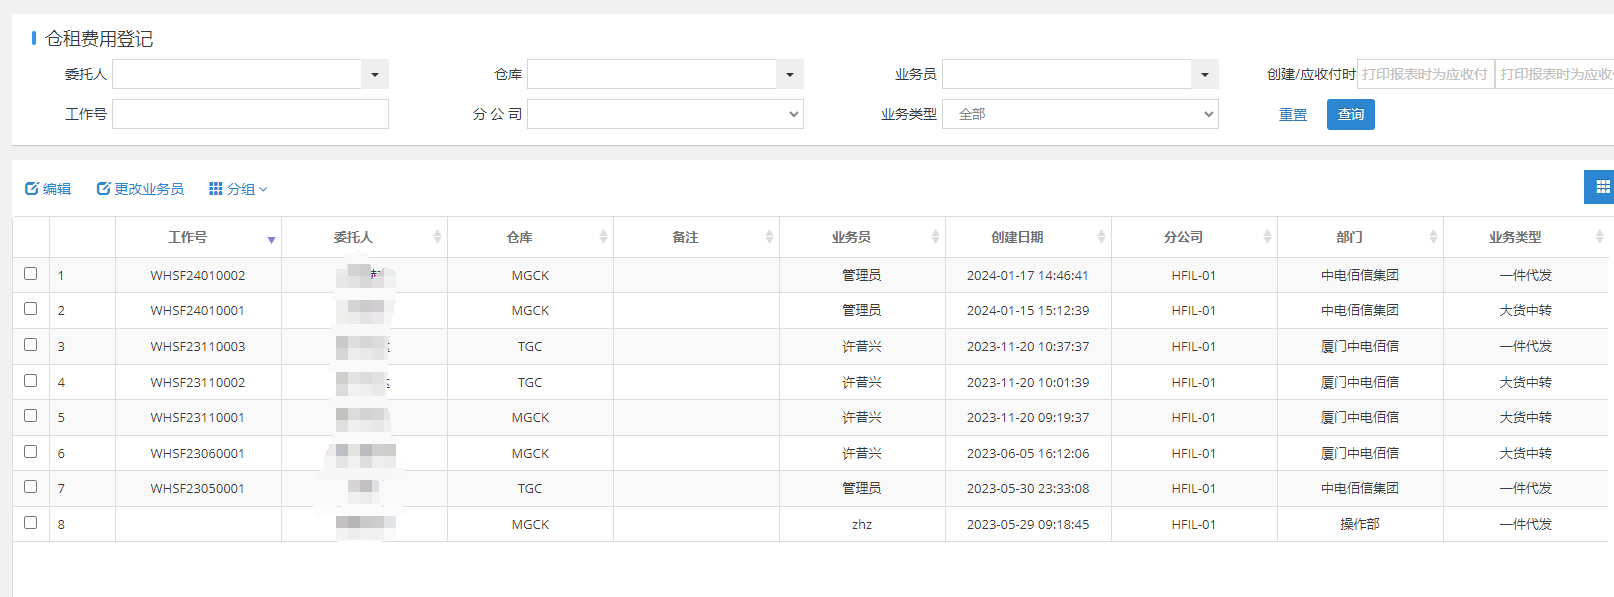Screen dimensions: 1614x597
Task: Click the 重置 reset link
Action: pyautogui.click(x=1293, y=115)
